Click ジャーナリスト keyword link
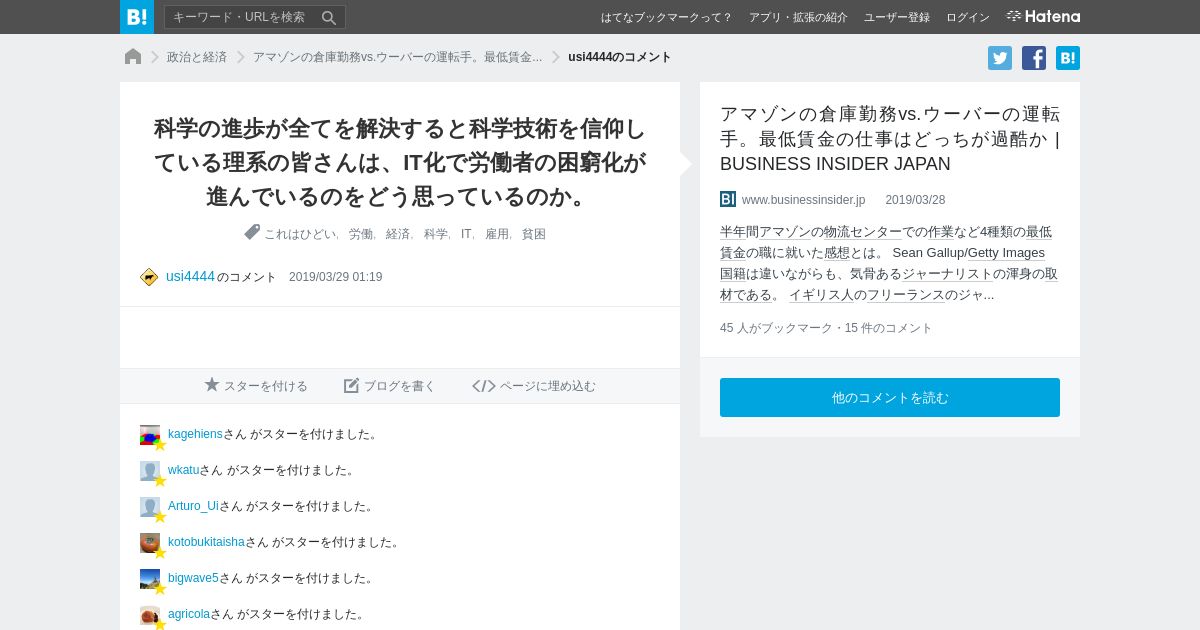This screenshot has height=630, width=1200. tap(947, 274)
